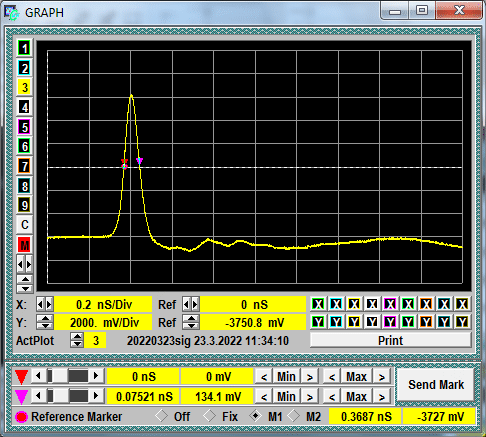Select green plot channel 6 button
This screenshot has width=486, height=437.
pyautogui.click(x=24, y=146)
